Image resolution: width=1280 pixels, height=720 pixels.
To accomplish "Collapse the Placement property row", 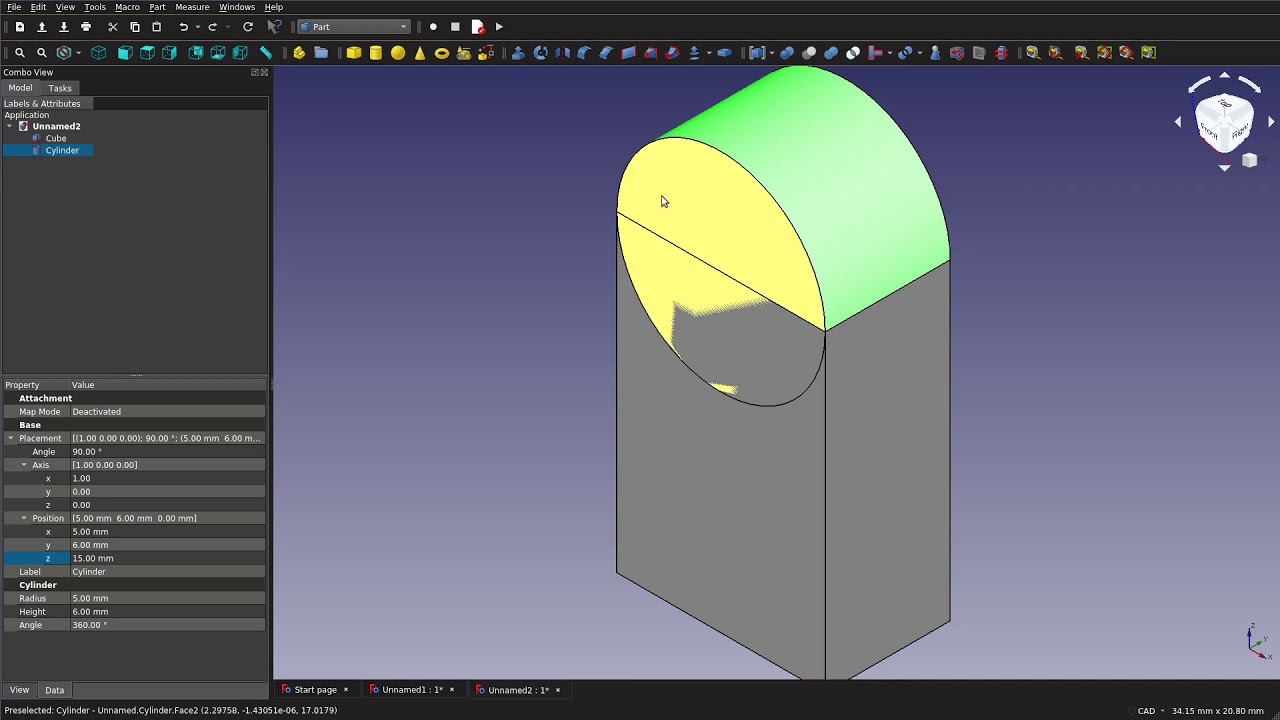I will point(11,438).
